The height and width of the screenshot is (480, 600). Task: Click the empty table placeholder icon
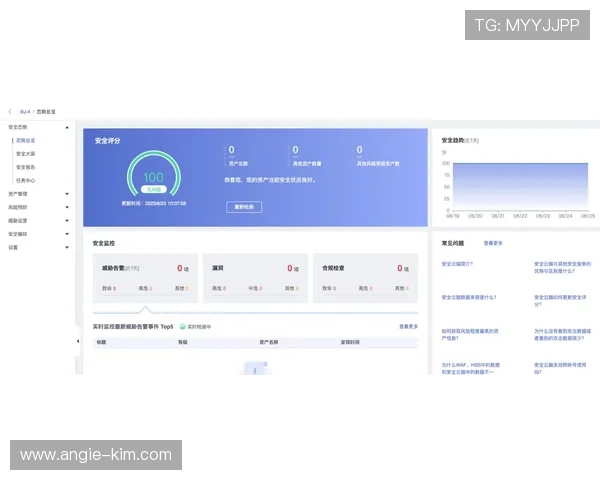pos(254,369)
